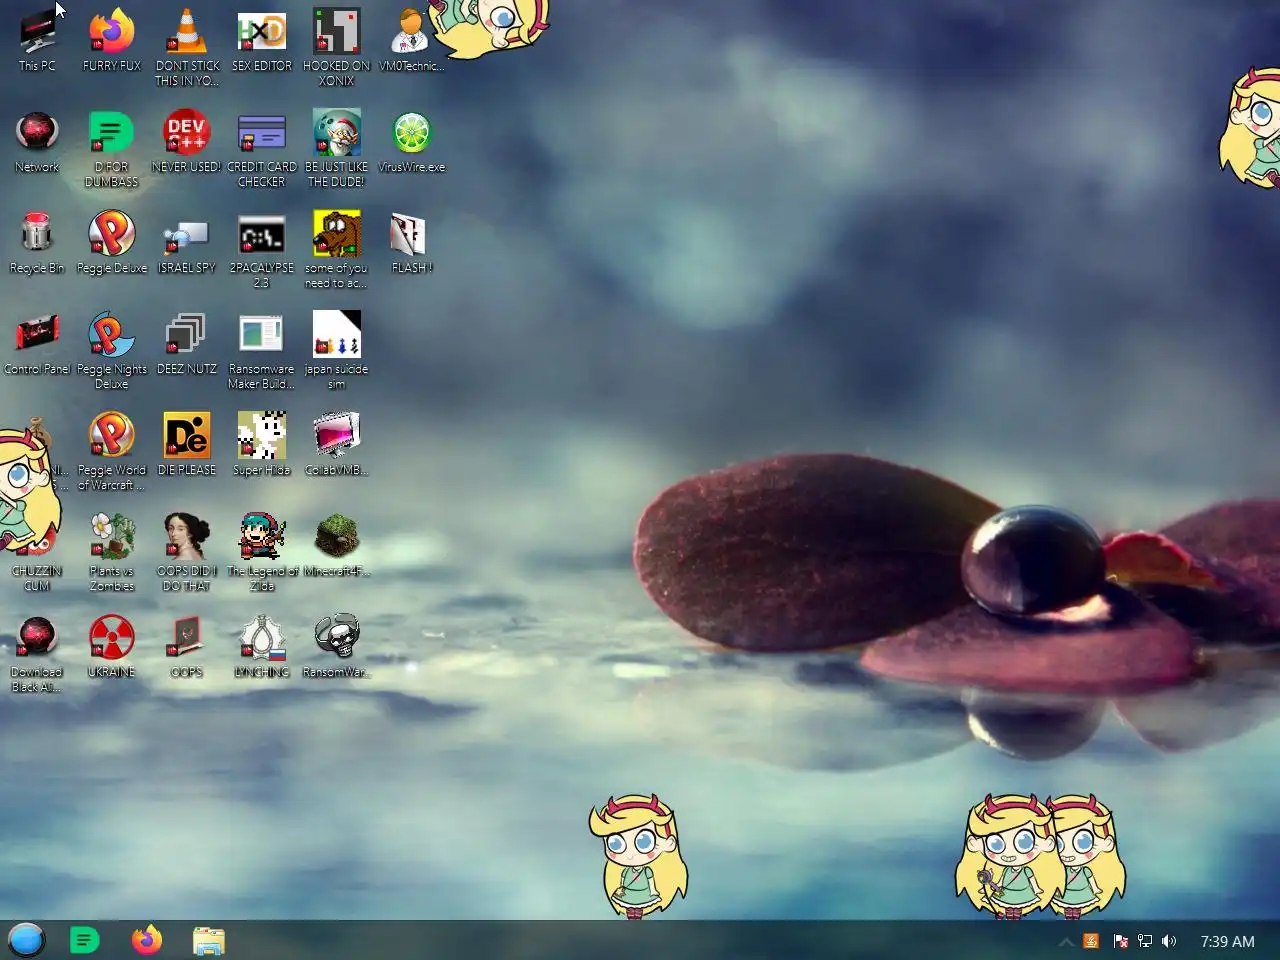Image resolution: width=1280 pixels, height=960 pixels.
Task: Open the Control Panel icon
Action: pyautogui.click(x=37, y=344)
